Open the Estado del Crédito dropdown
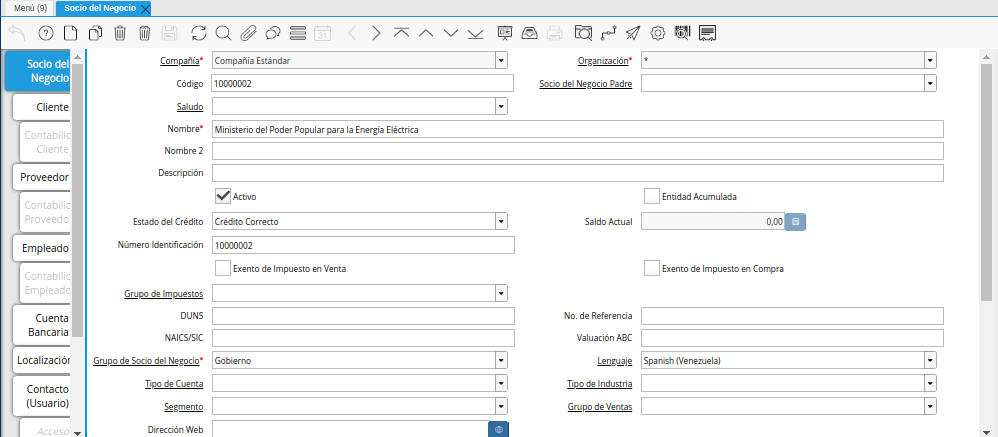The width and height of the screenshot is (998, 437). (x=500, y=221)
